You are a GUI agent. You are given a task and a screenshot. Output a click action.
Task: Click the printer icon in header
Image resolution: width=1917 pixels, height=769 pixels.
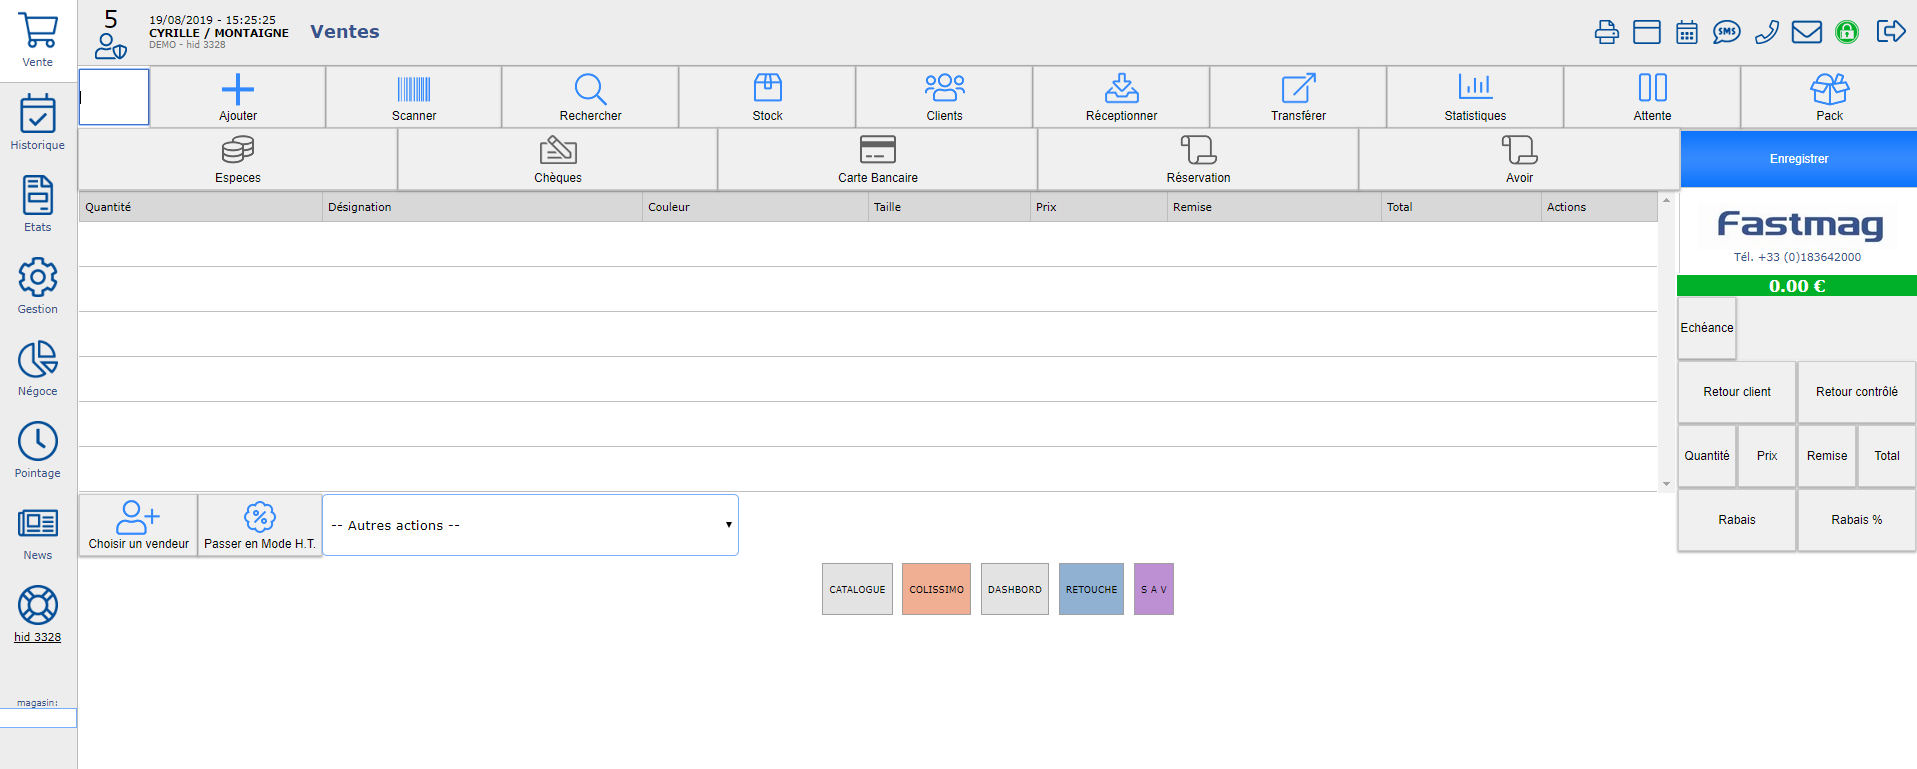click(x=1606, y=32)
